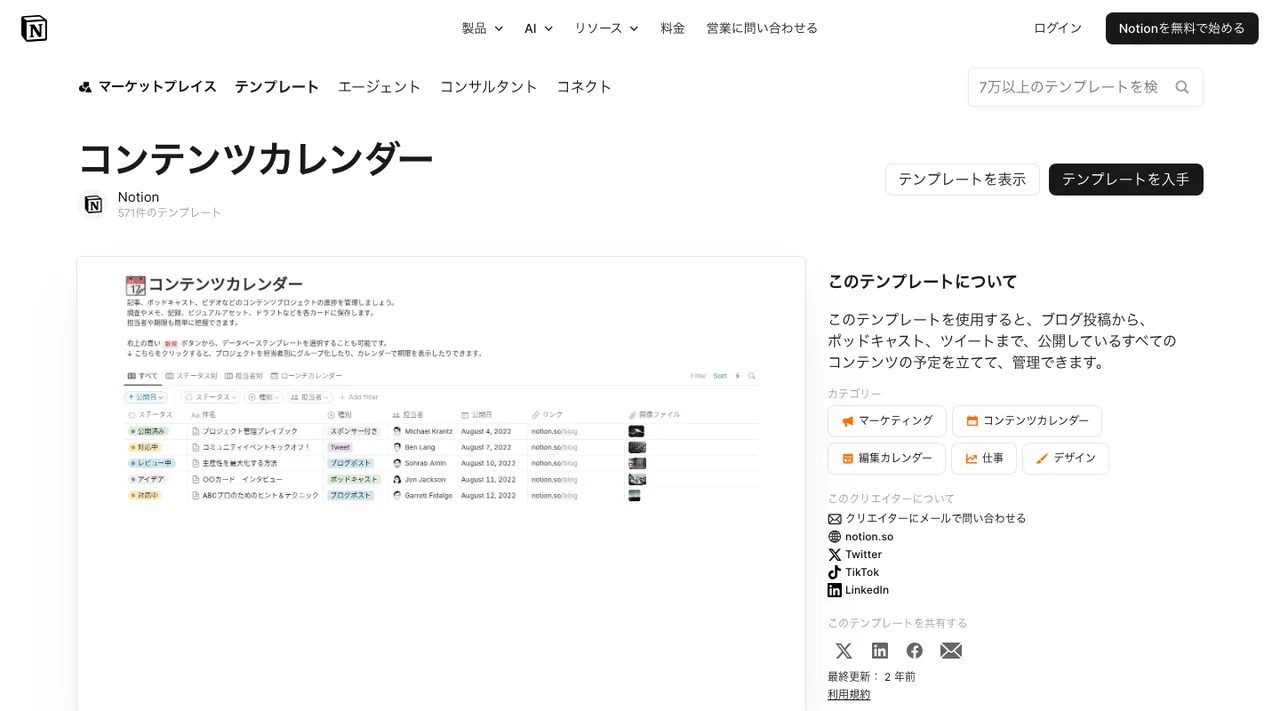Click the globe icon beside notion.so
Viewport: 1280px width, 711px height.
(x=835, y=536)
